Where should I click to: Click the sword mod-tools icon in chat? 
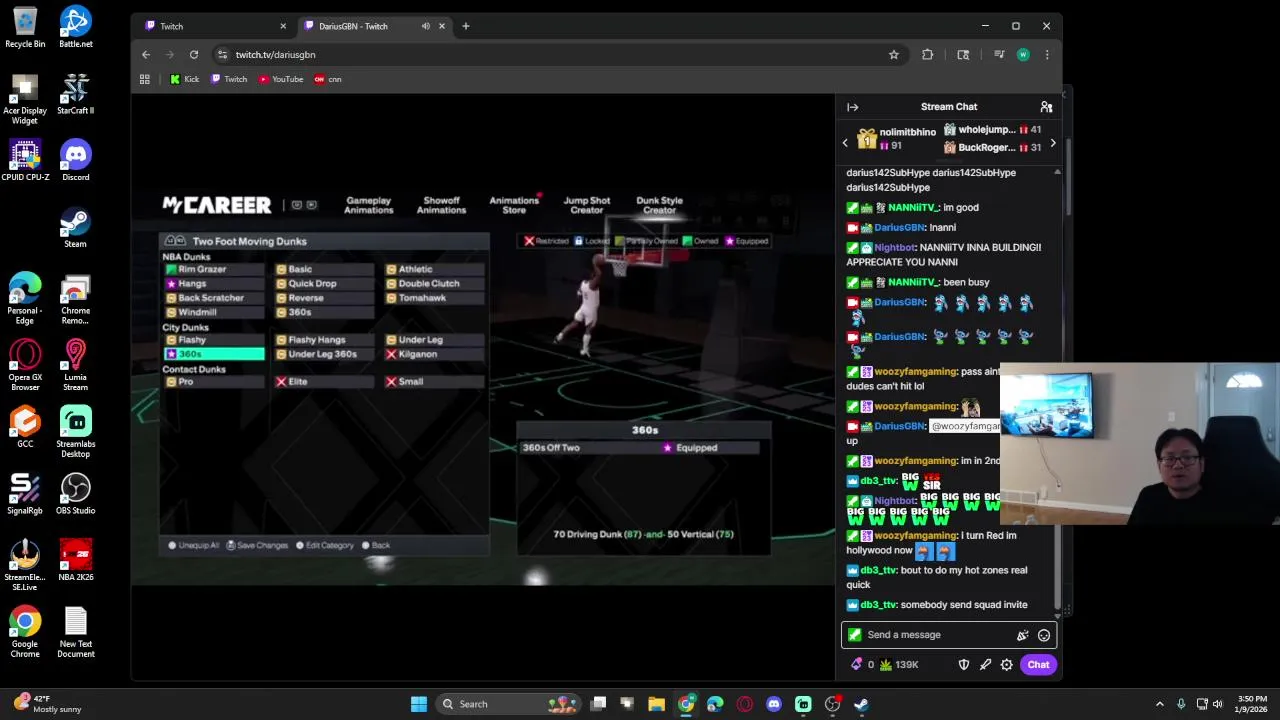click(985, 665)
